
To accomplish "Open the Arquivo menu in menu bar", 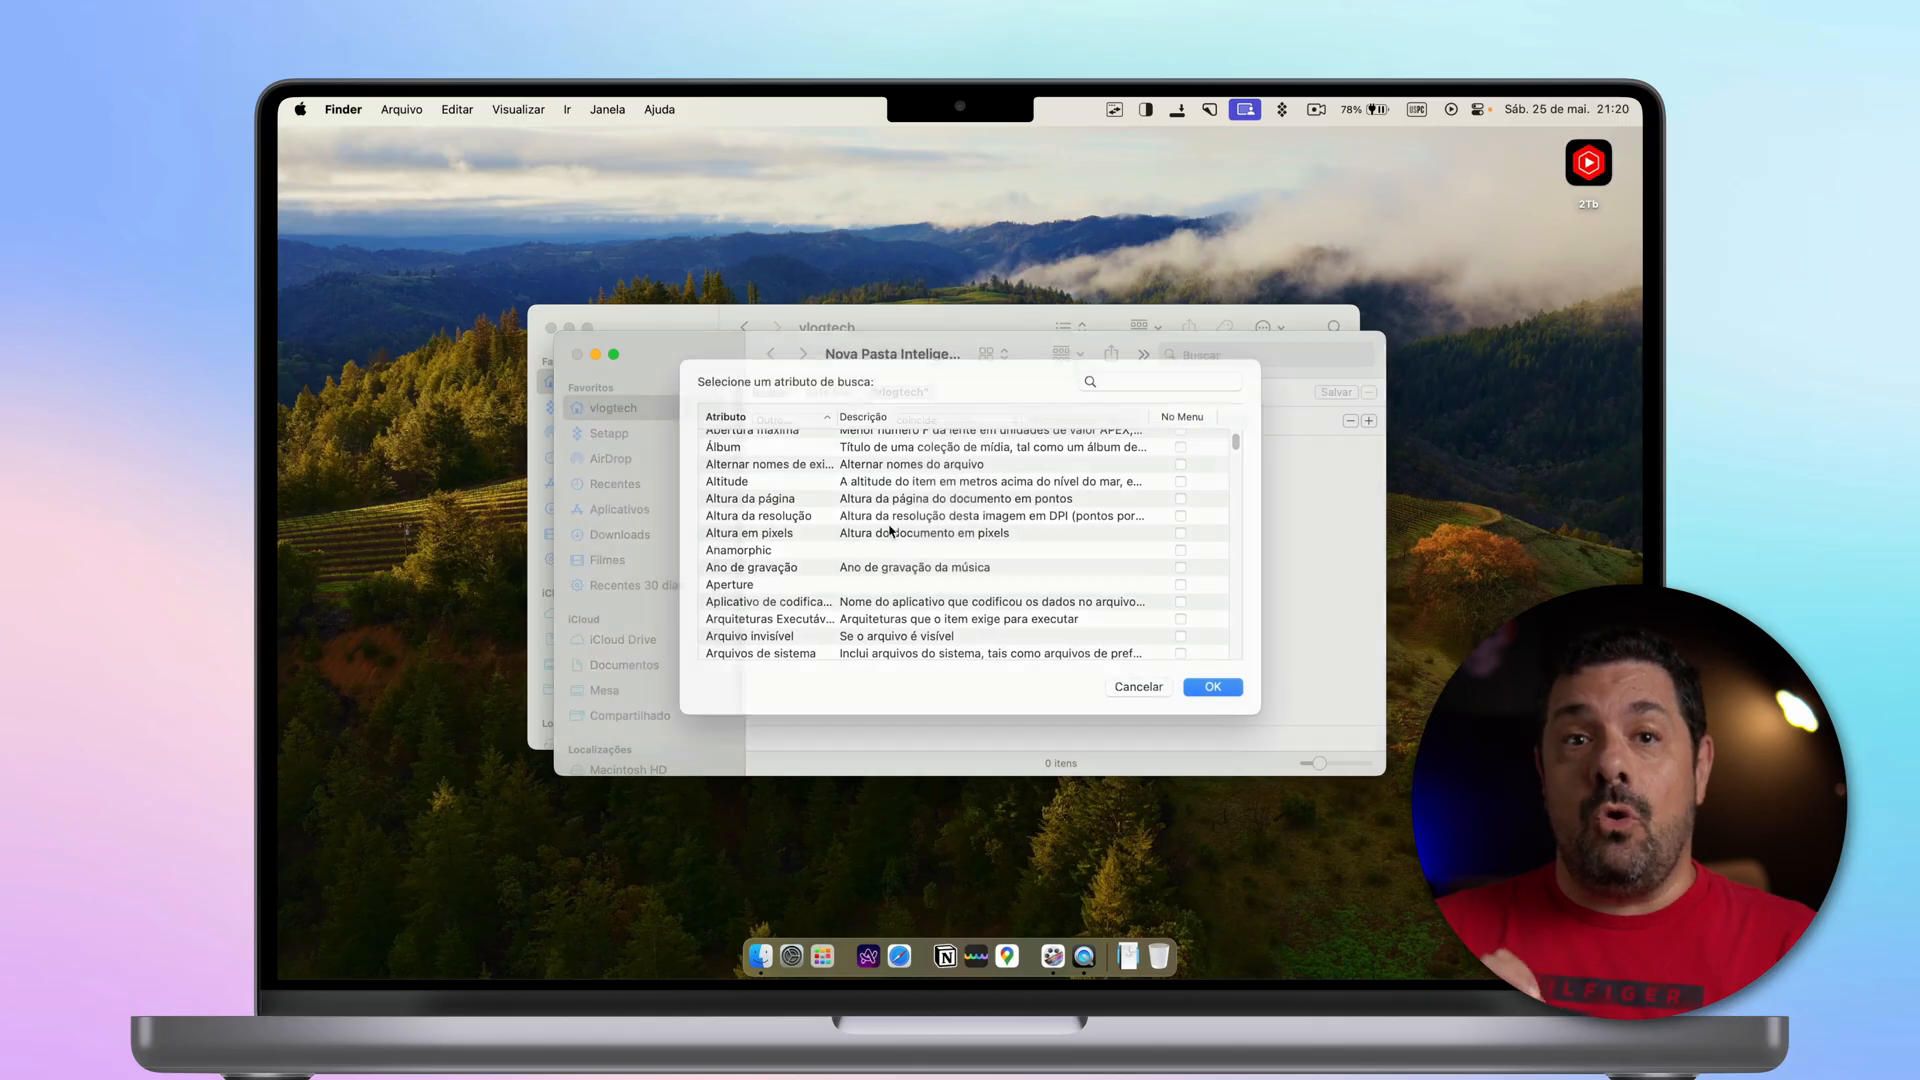I will (402, 108).
